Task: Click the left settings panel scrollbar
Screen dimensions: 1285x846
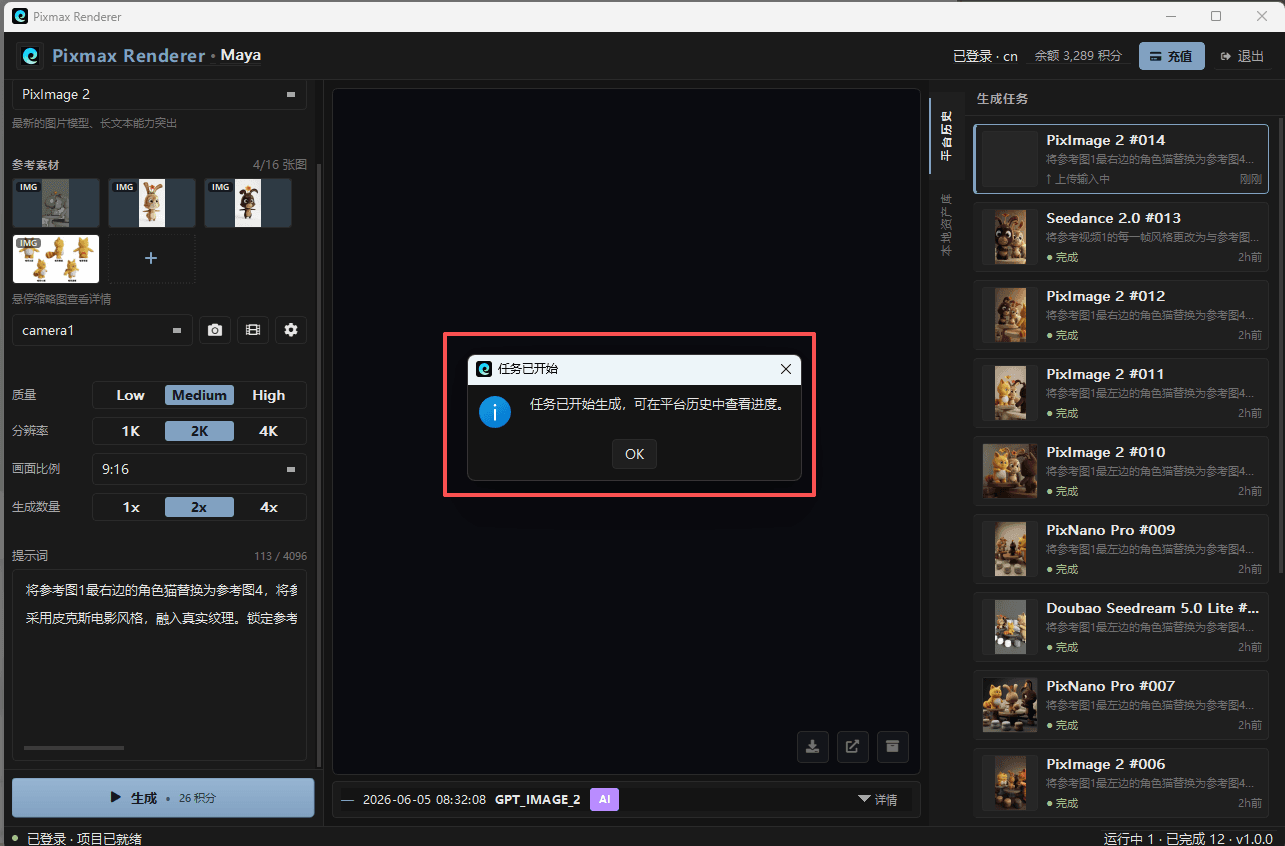Action: click(x=319, y=464)
